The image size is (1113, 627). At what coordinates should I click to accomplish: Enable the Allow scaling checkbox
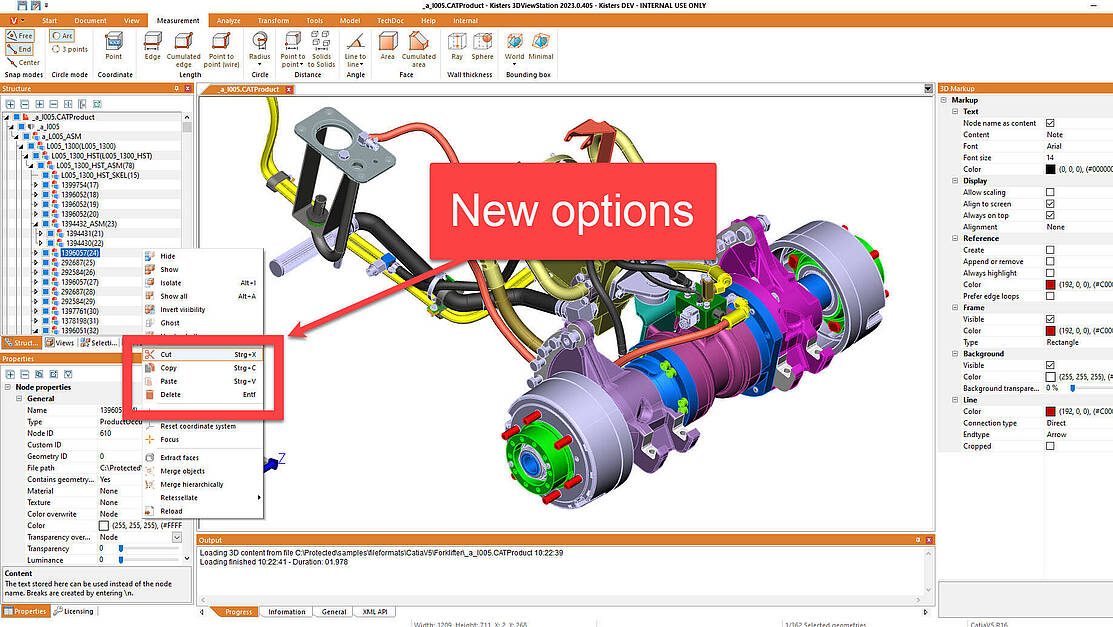click(x=1050, y=192)
